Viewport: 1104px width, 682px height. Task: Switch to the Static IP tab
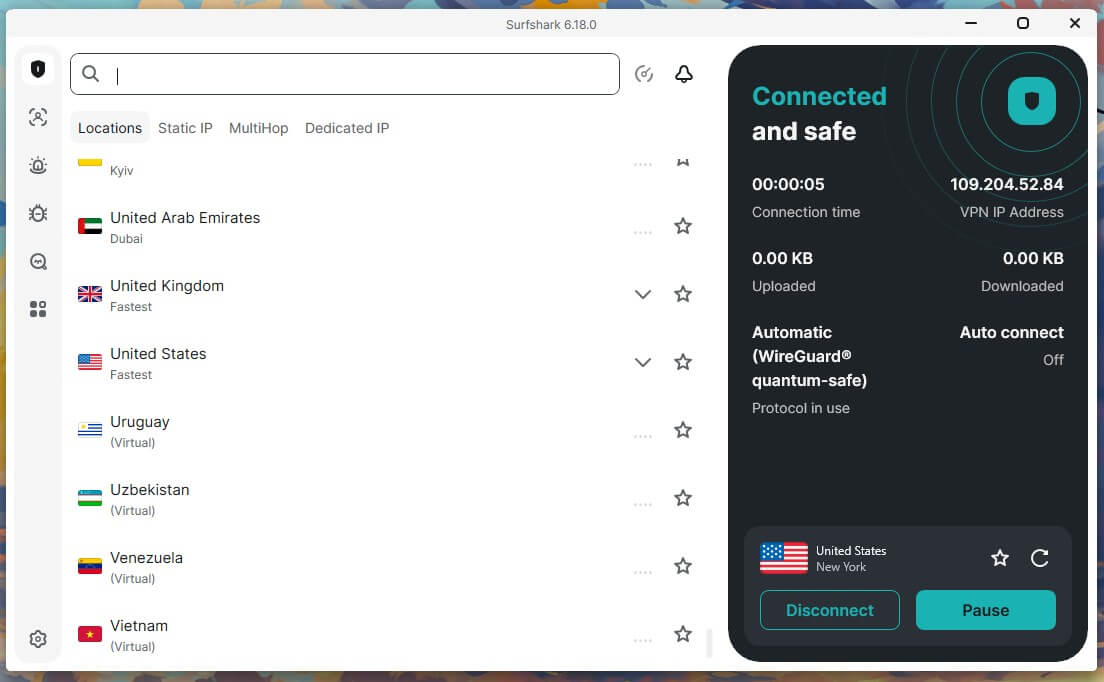coord(185,128)
